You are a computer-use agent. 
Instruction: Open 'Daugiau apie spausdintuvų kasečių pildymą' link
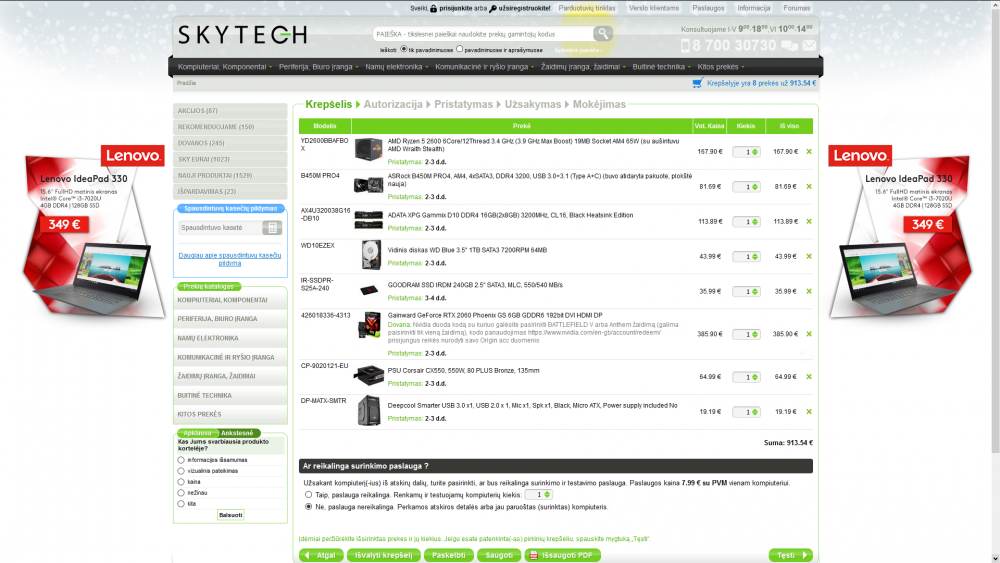(230, 259)
